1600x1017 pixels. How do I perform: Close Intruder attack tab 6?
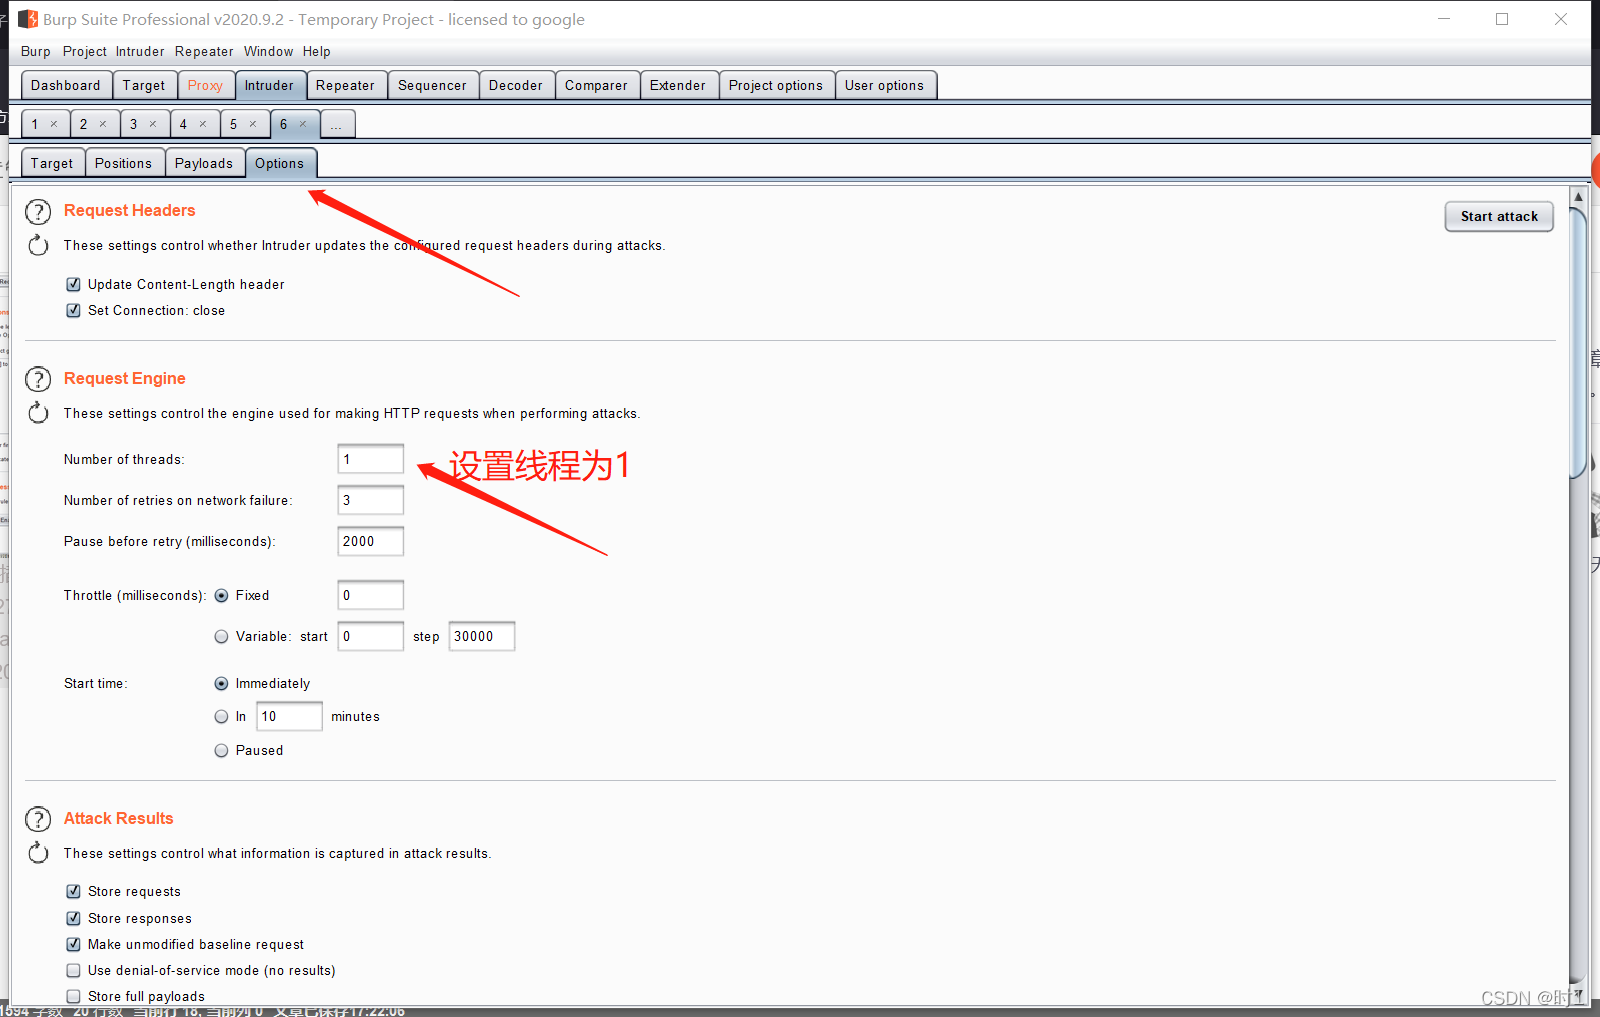pos(303,124)
